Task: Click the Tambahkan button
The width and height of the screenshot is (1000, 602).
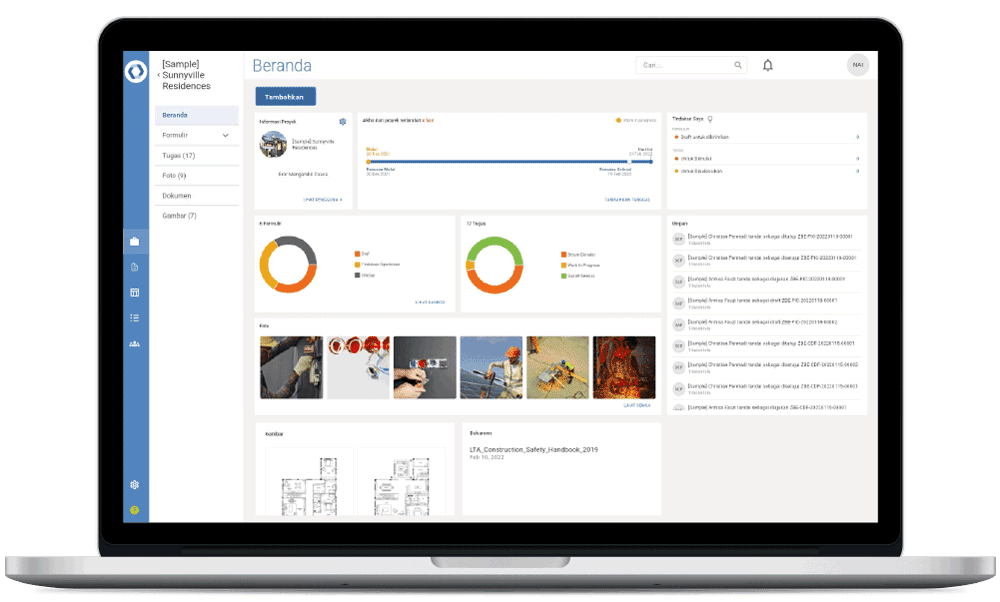Action: pos(285,95)
